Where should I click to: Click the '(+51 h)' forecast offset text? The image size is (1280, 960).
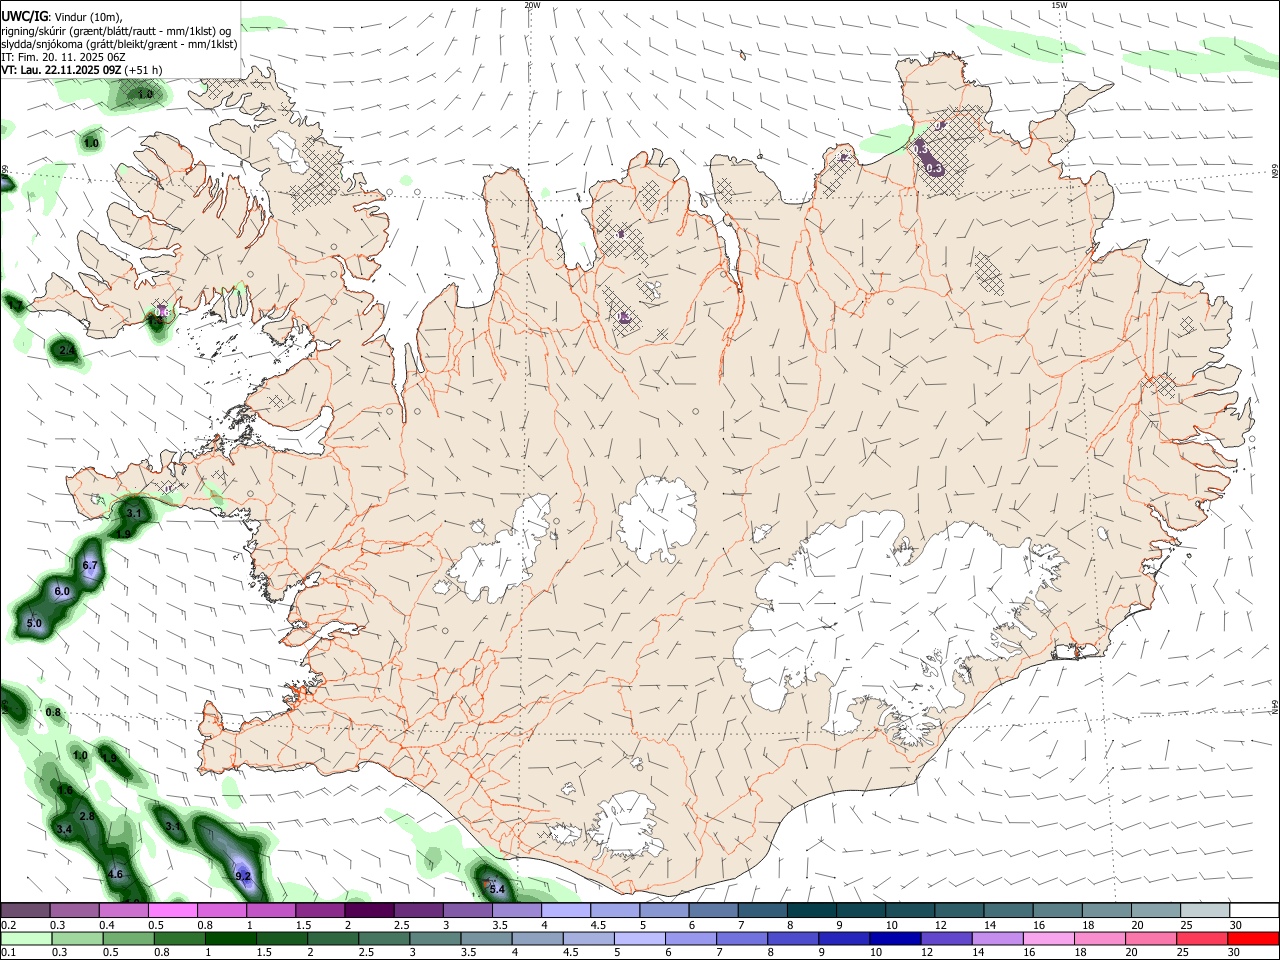[x=144, y=70]
